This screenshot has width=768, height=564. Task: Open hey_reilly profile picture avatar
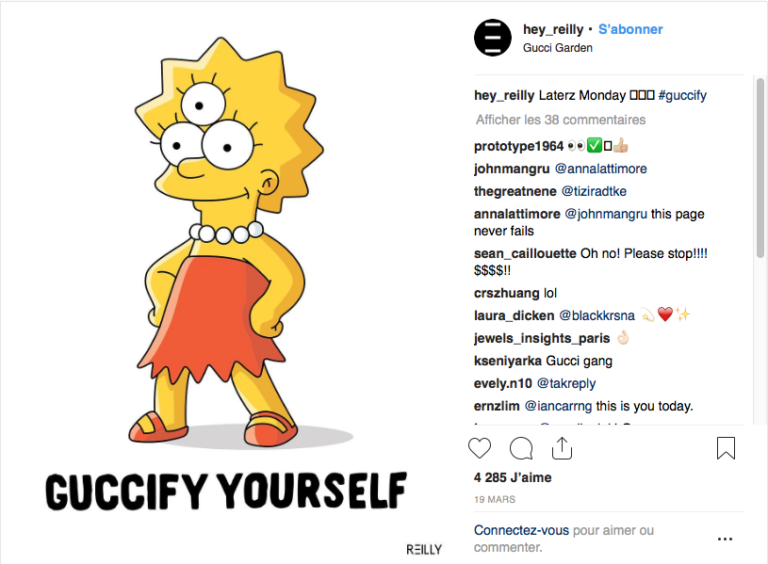click(x=493, y=38)
